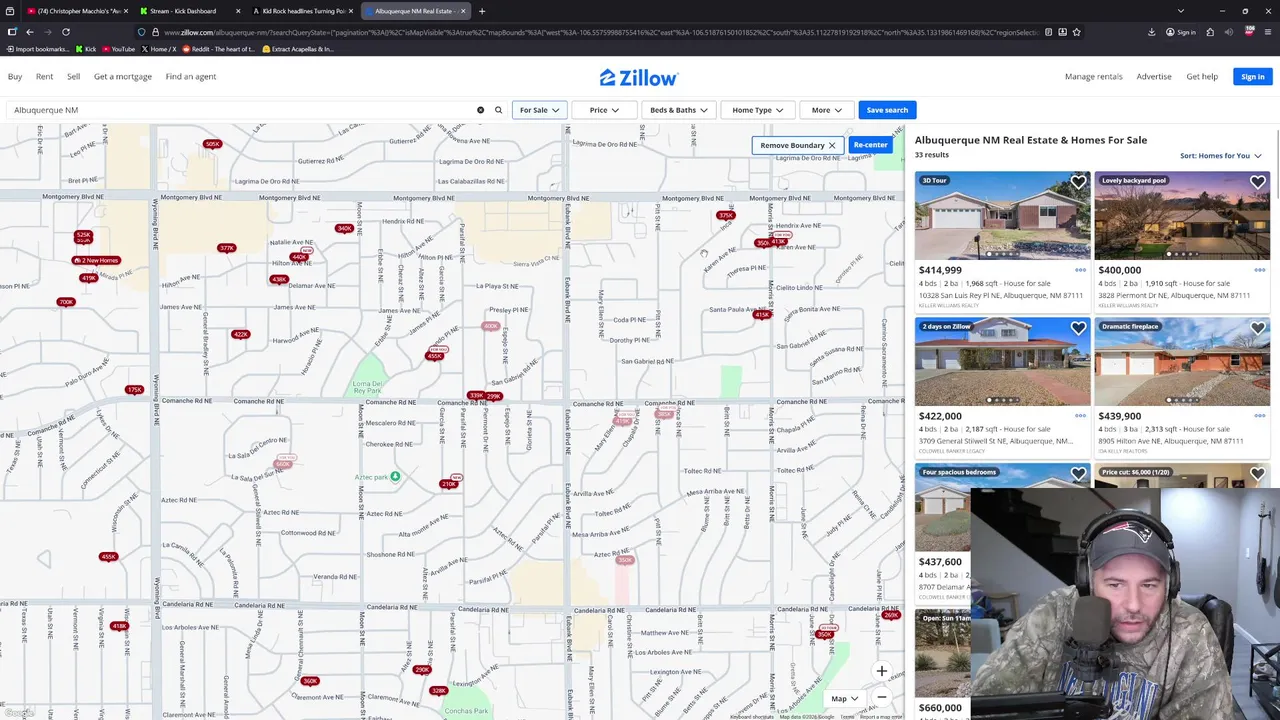Open the Reddit bookmark

click(218, 49)
